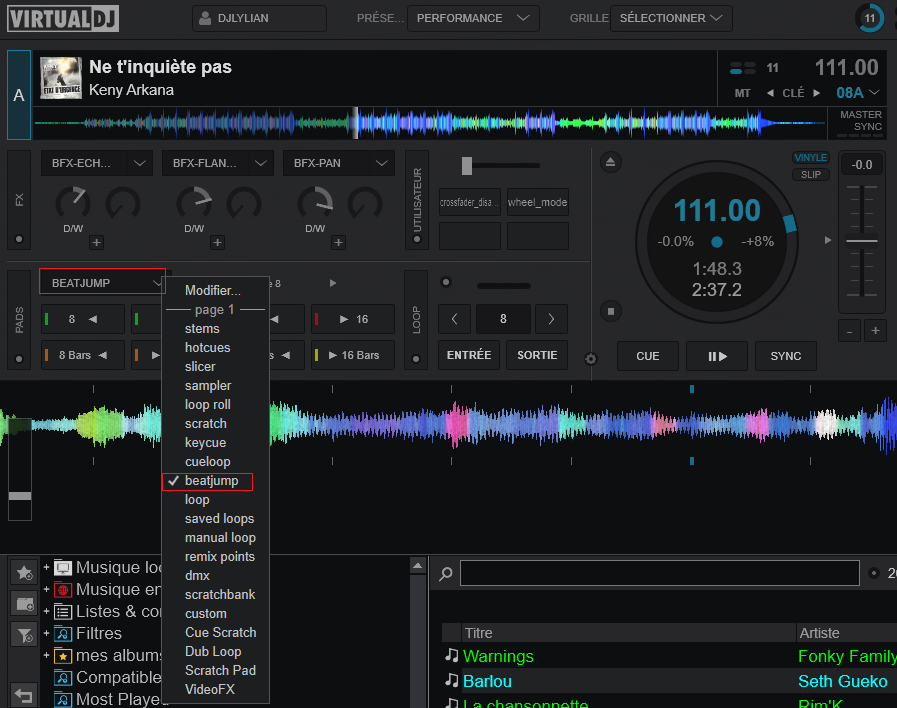Screen dimensions: 897x708
Task: Click the music note icon beside Barlou
Action: click(452, 681)
